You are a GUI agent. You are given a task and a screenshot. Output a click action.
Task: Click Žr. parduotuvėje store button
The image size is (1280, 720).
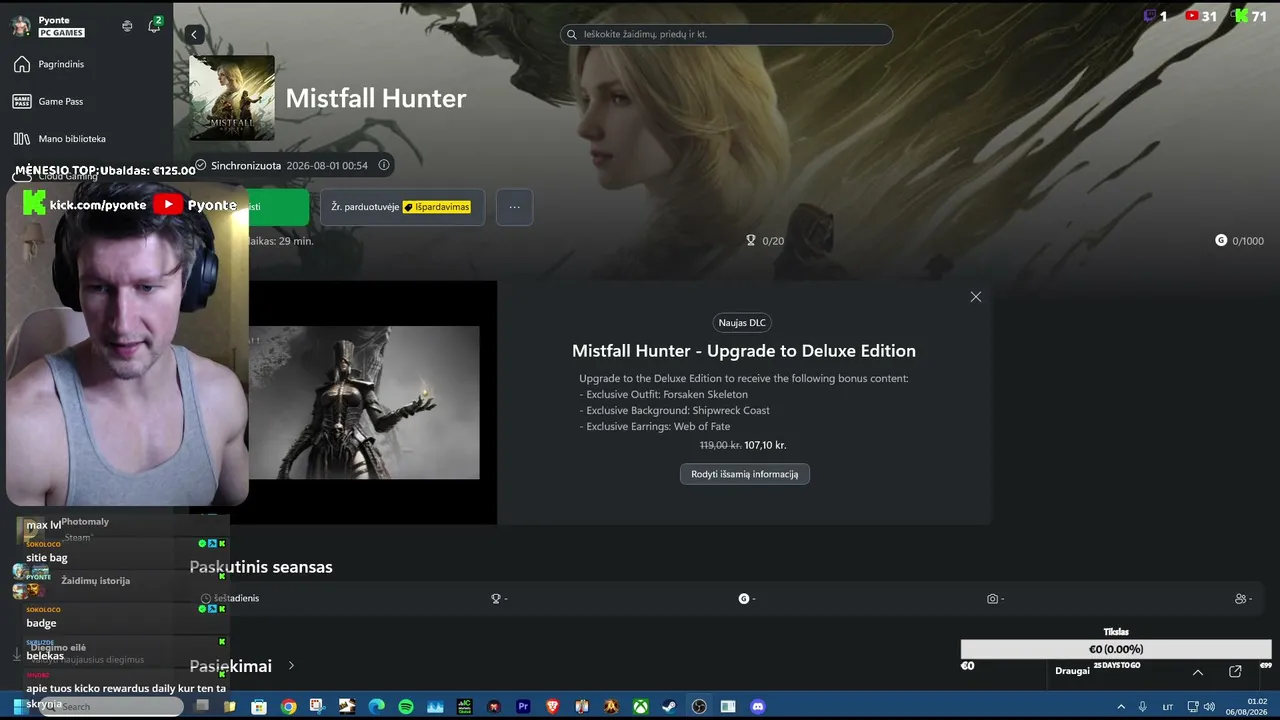click(402, 207)
